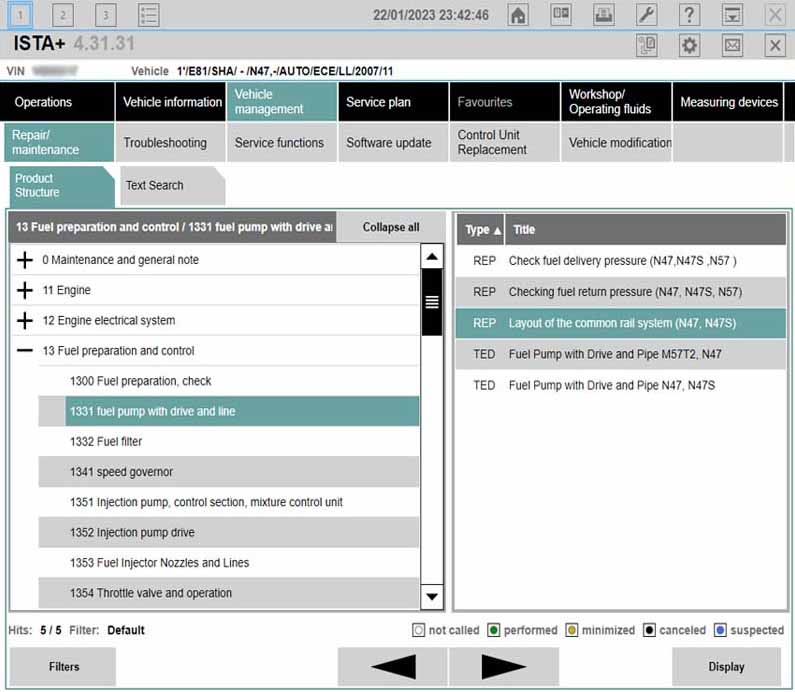The image size is (795, 692).
Task: Click the tree scrollbar up arrow
Action: 432,257
